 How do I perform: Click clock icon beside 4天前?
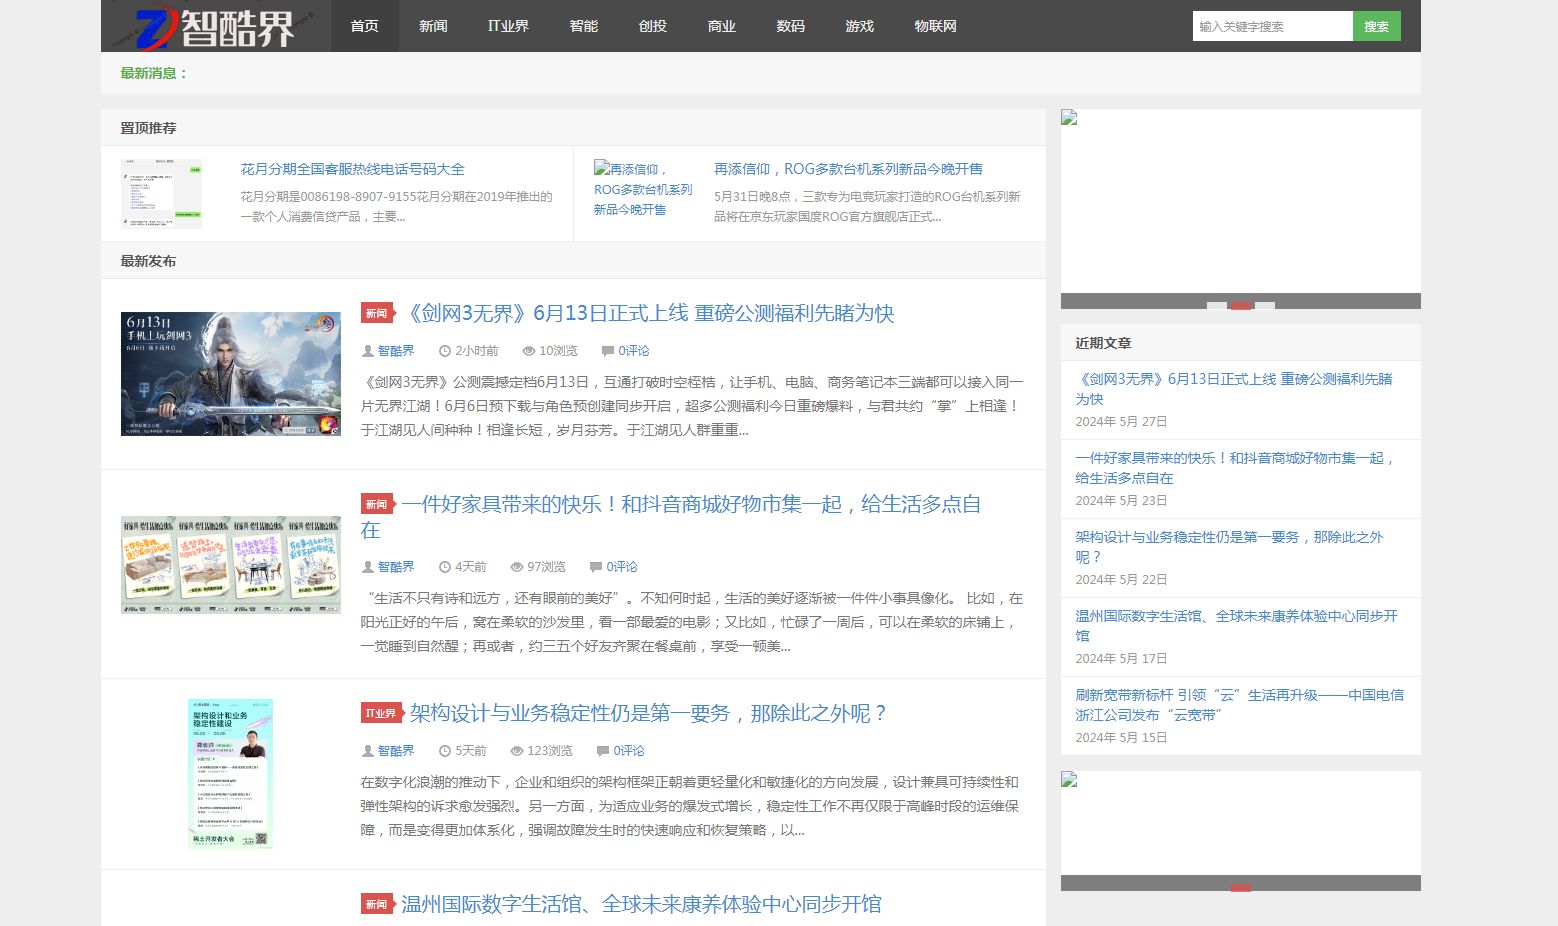445,567
